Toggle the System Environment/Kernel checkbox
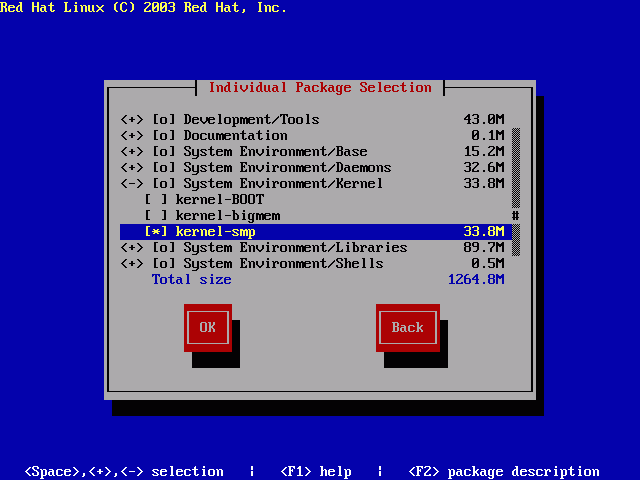The image size is (640, 480). click(x=164, y=183)
